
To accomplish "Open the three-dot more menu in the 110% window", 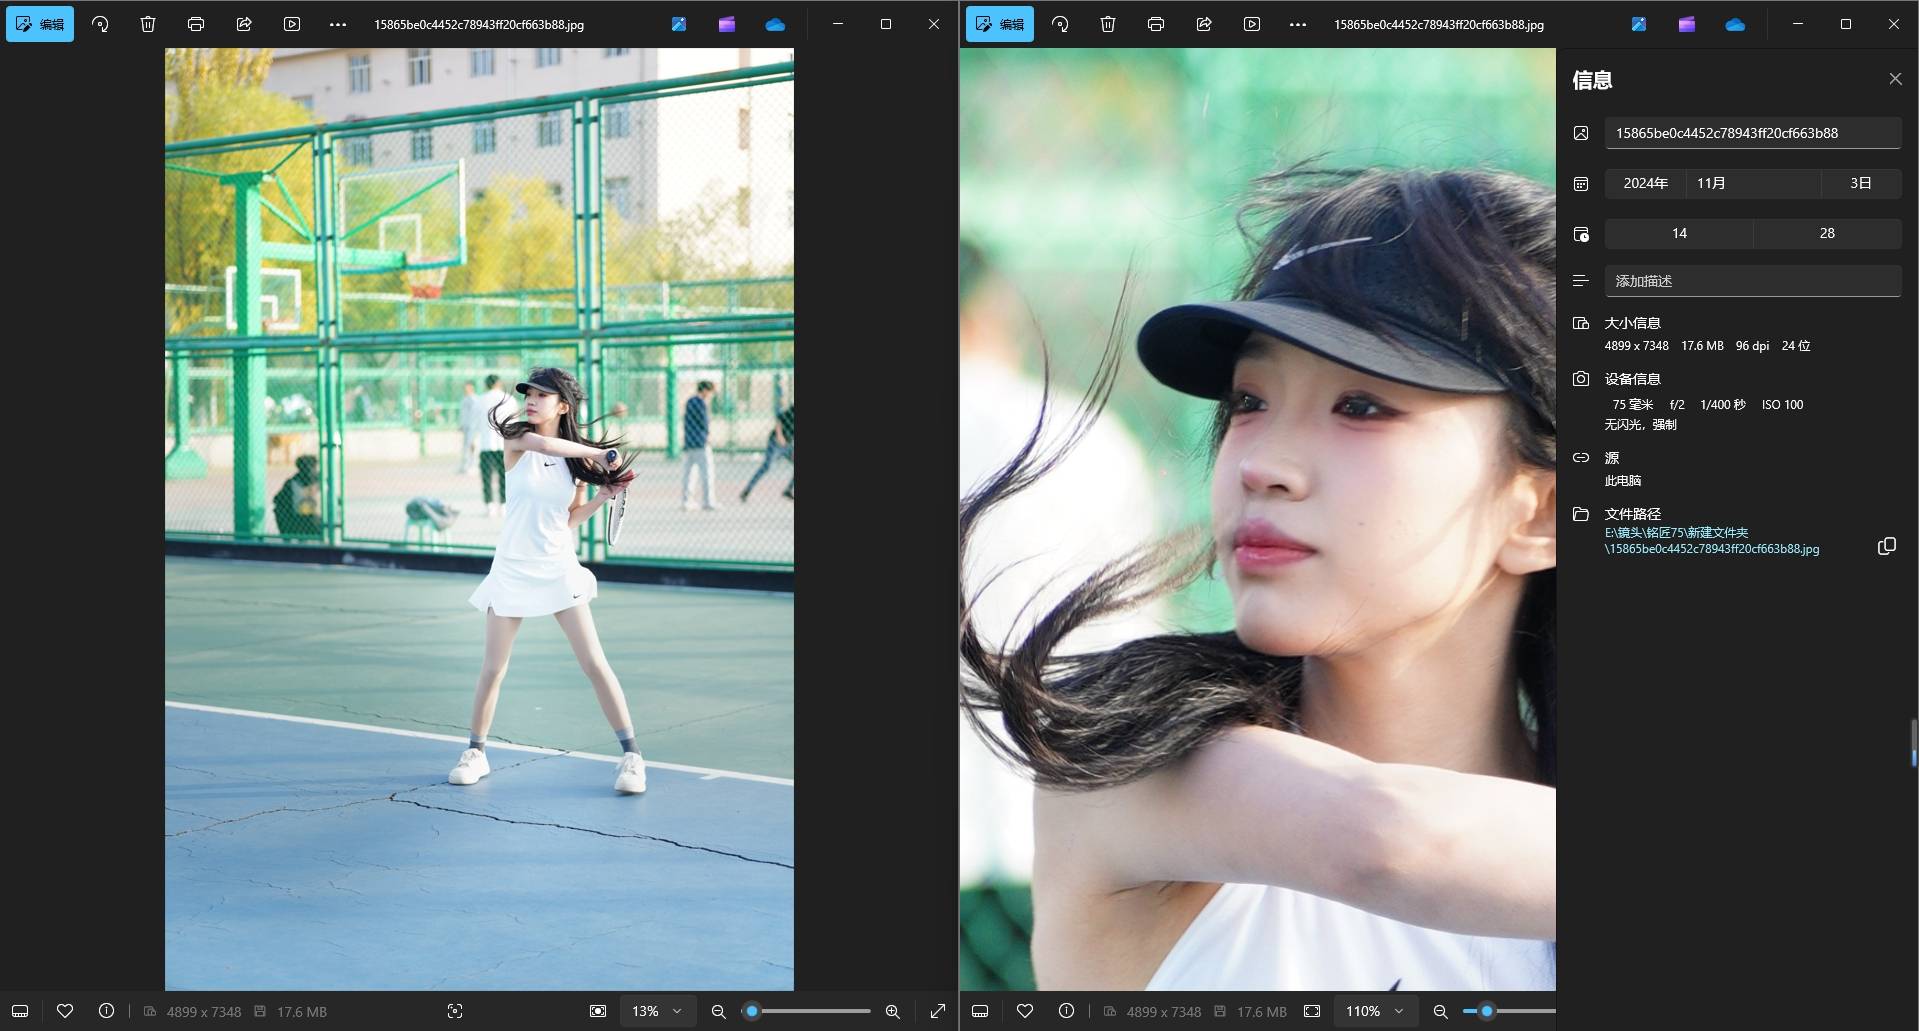I will [1298, 24].
